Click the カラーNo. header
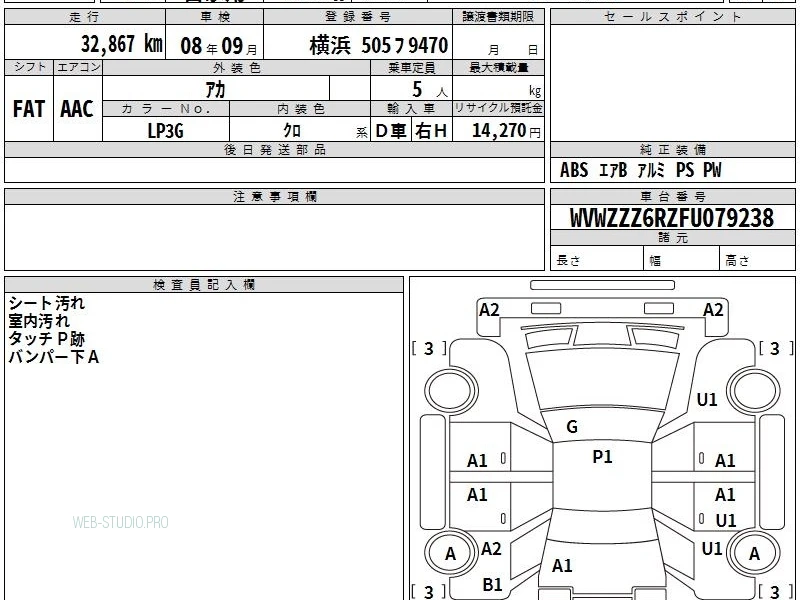 pos(166,109)
